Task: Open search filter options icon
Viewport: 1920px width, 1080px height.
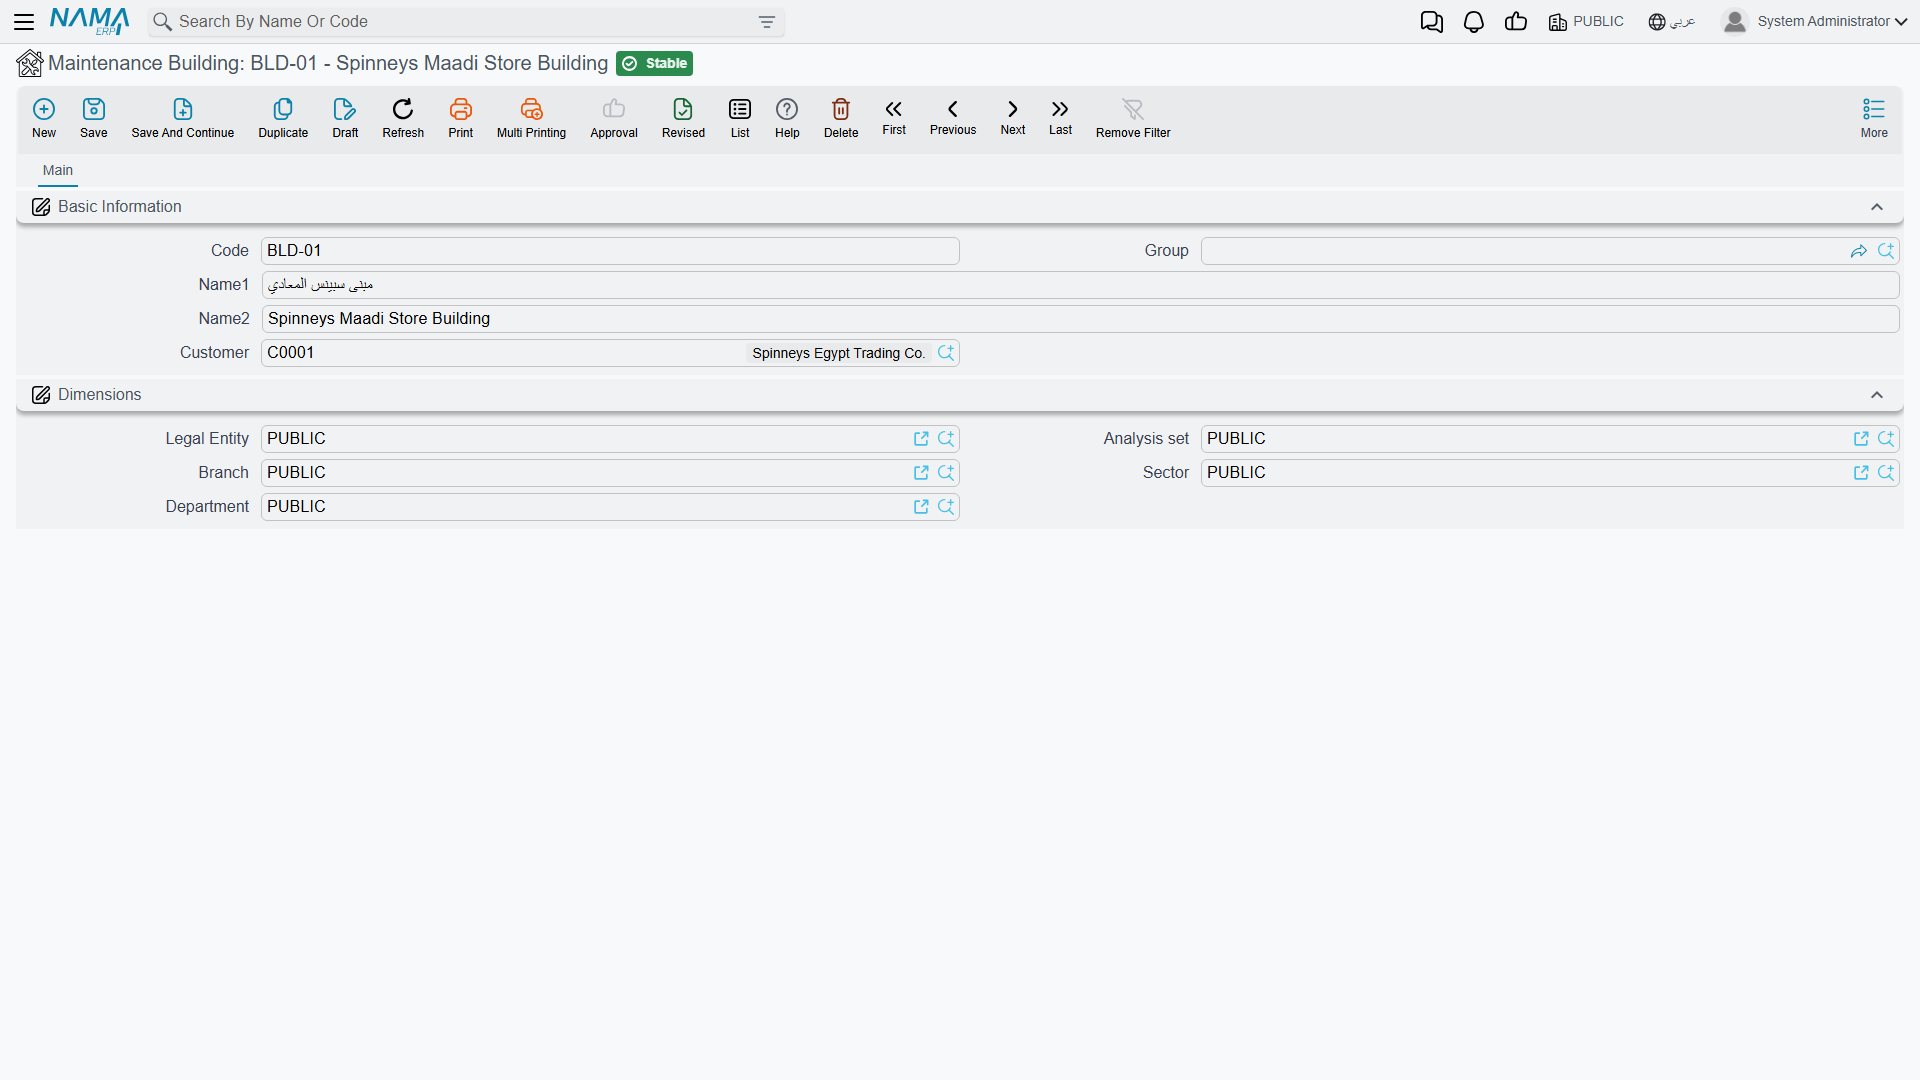Action: (x=767, y=22)
